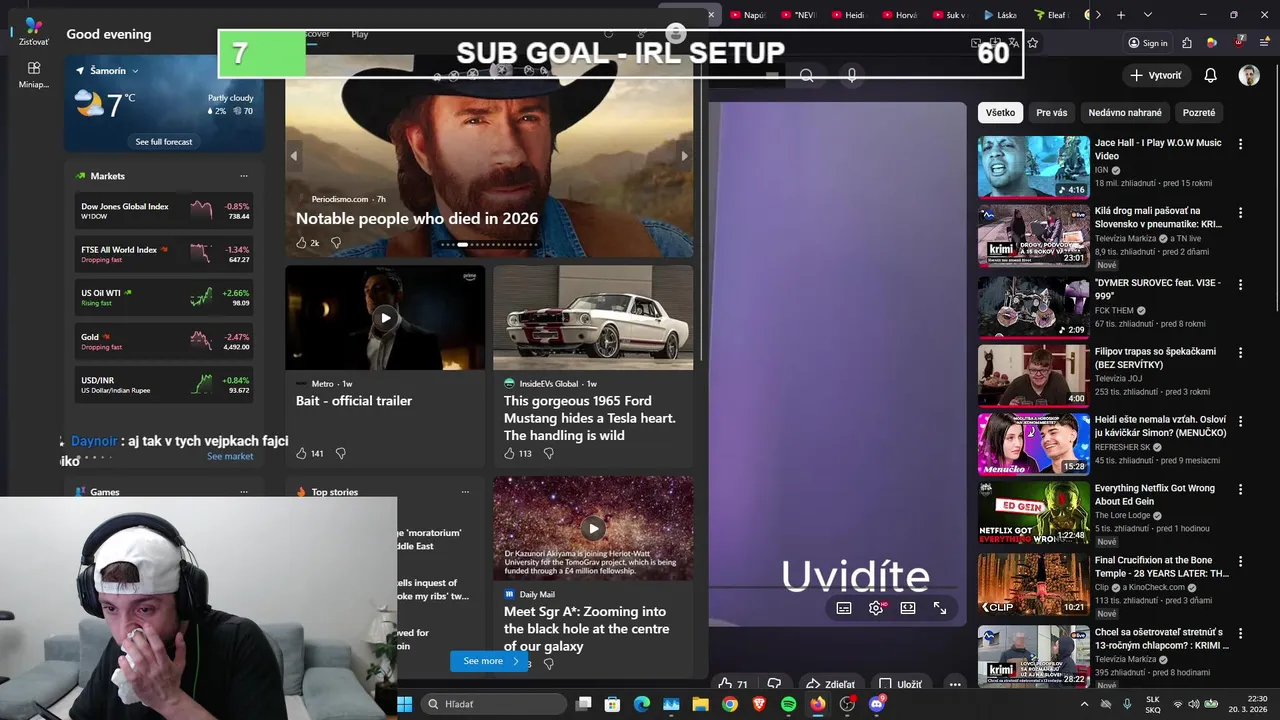
Task: Open the USD/INR currency row
Action: [165, 385]
